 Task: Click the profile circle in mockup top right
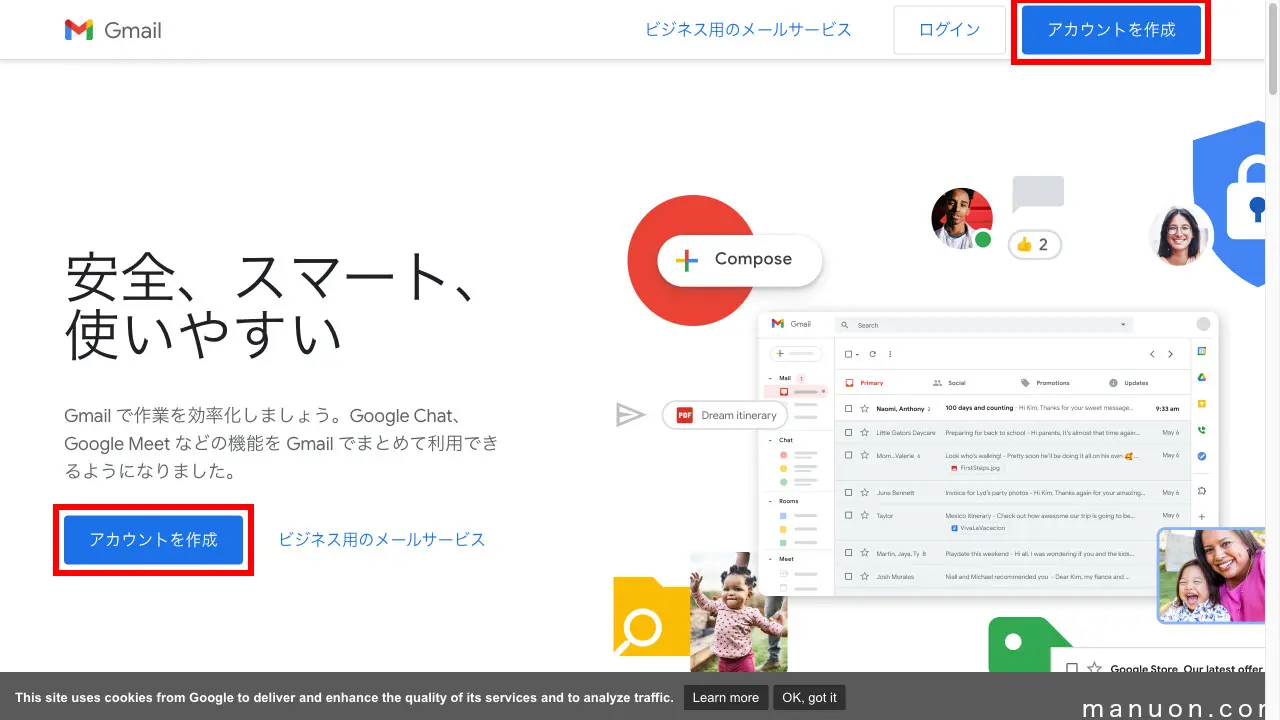click(x=1203, y=324)
